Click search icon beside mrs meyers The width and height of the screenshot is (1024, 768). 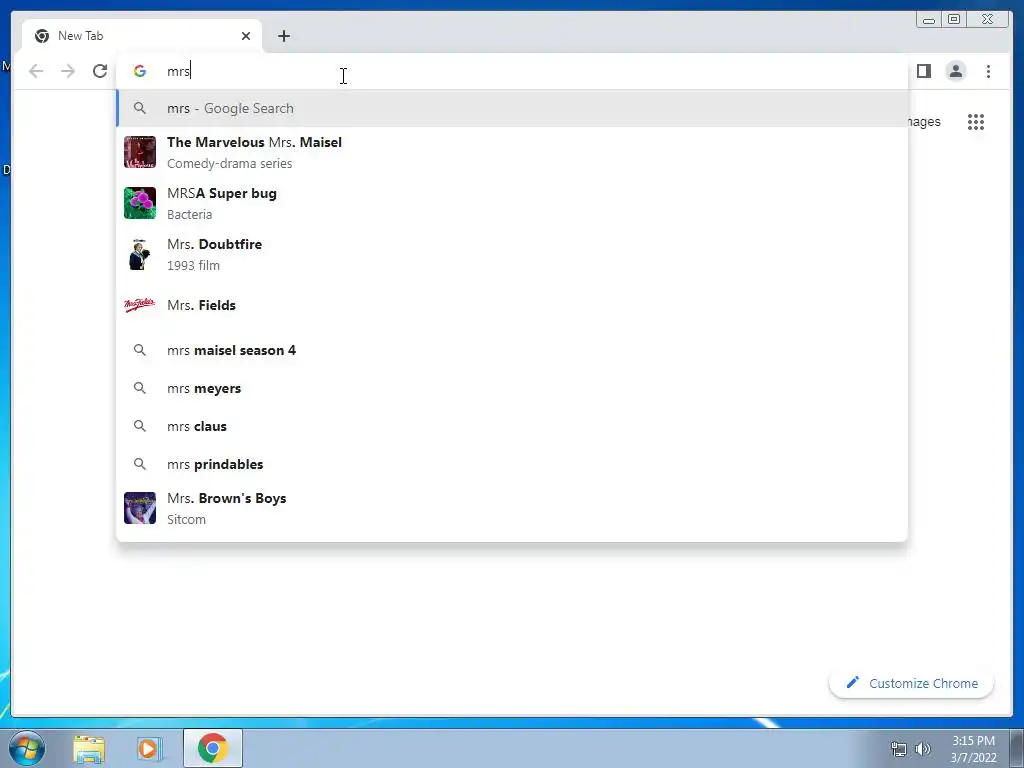pos(140,388)
